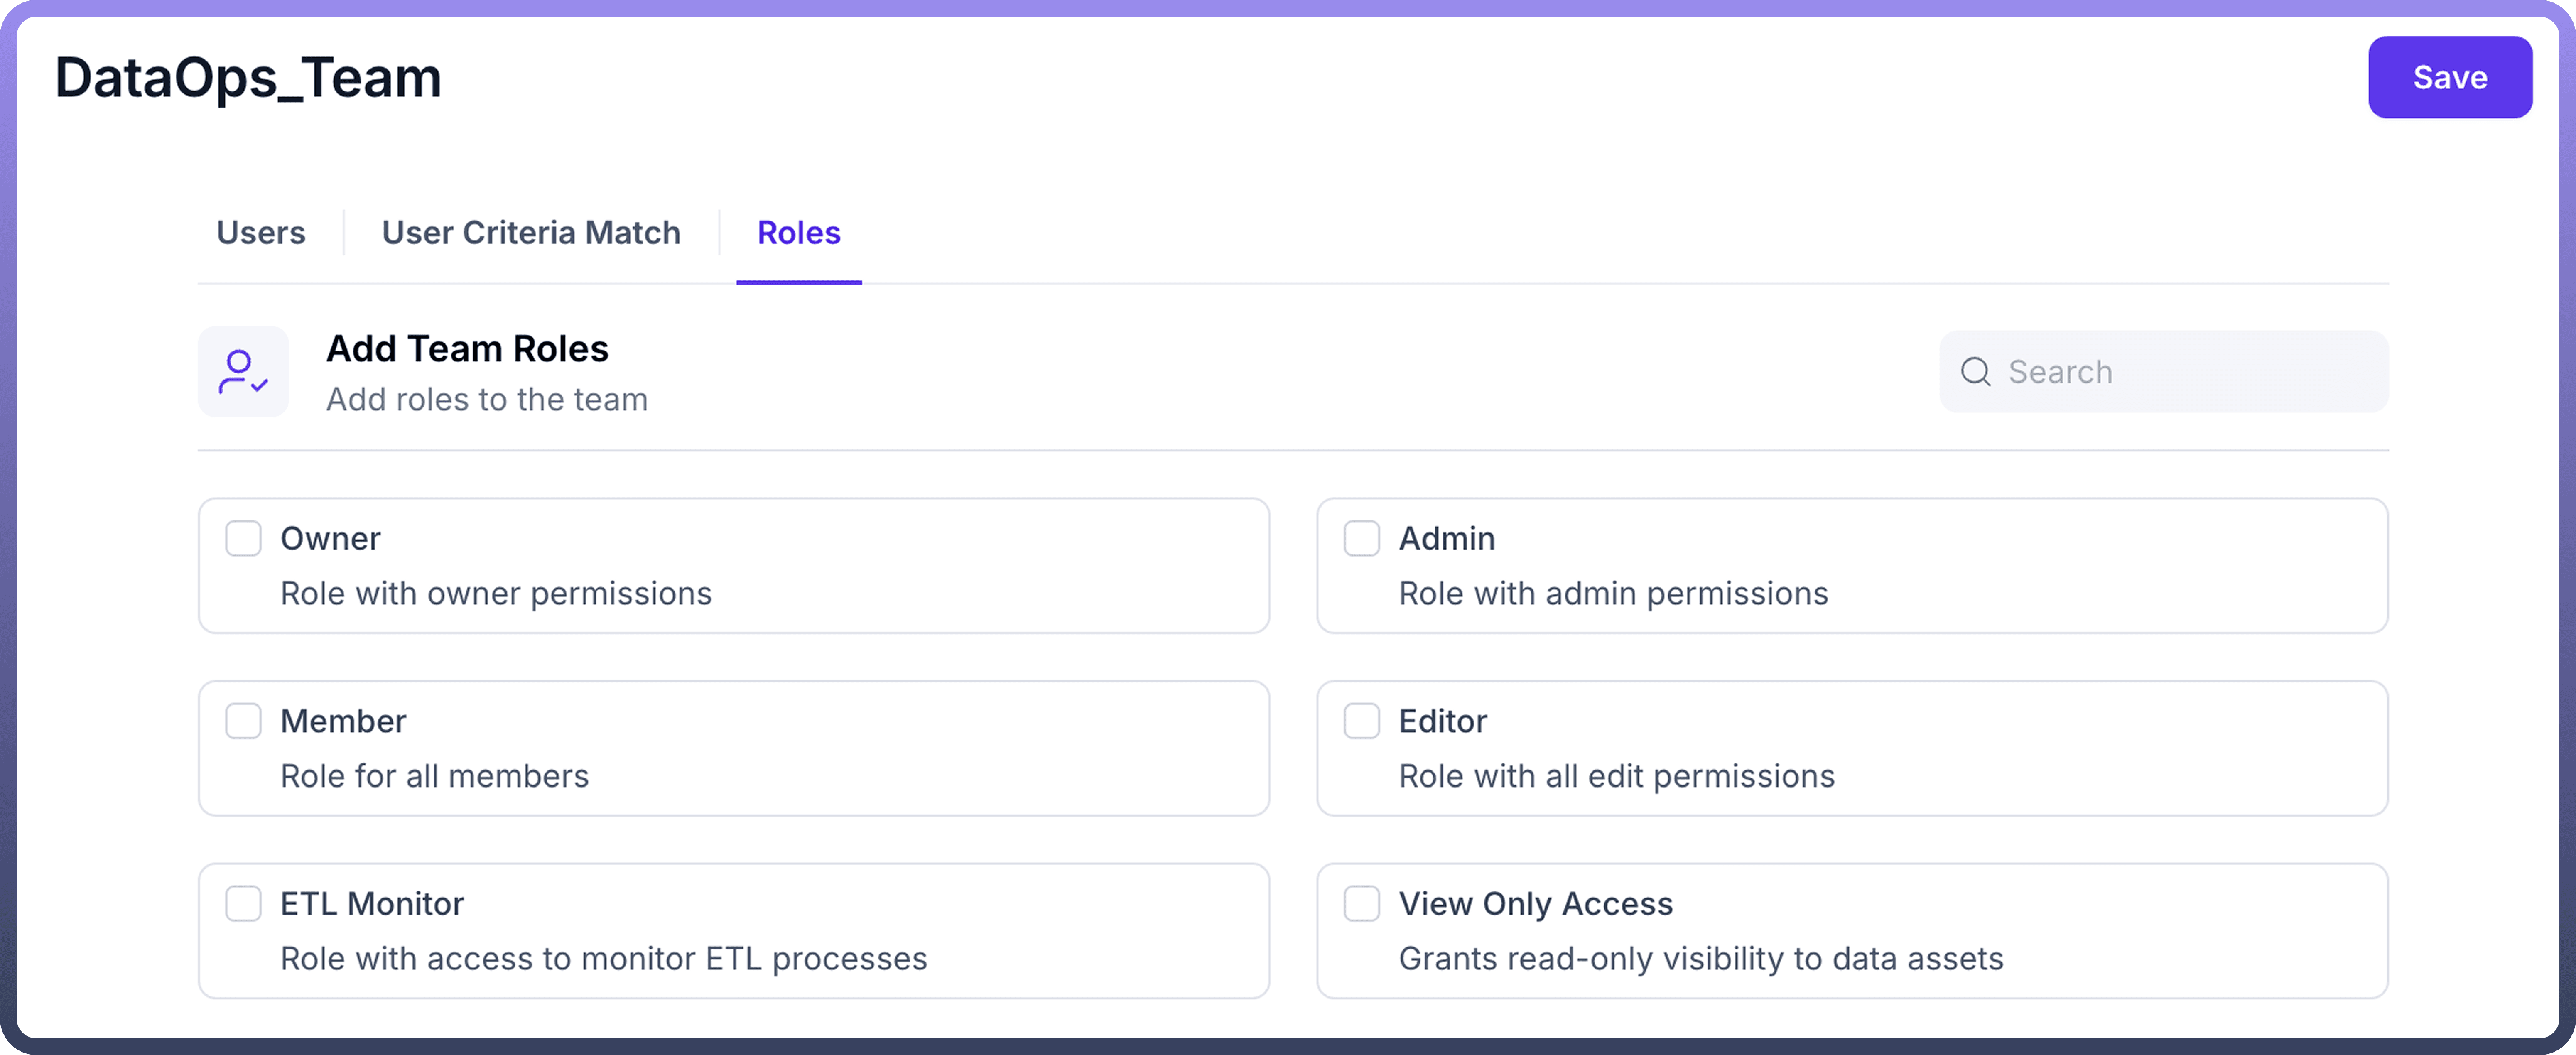Click the magnifier icon in Search
2576x1055 pixels.
point(1975,372)
